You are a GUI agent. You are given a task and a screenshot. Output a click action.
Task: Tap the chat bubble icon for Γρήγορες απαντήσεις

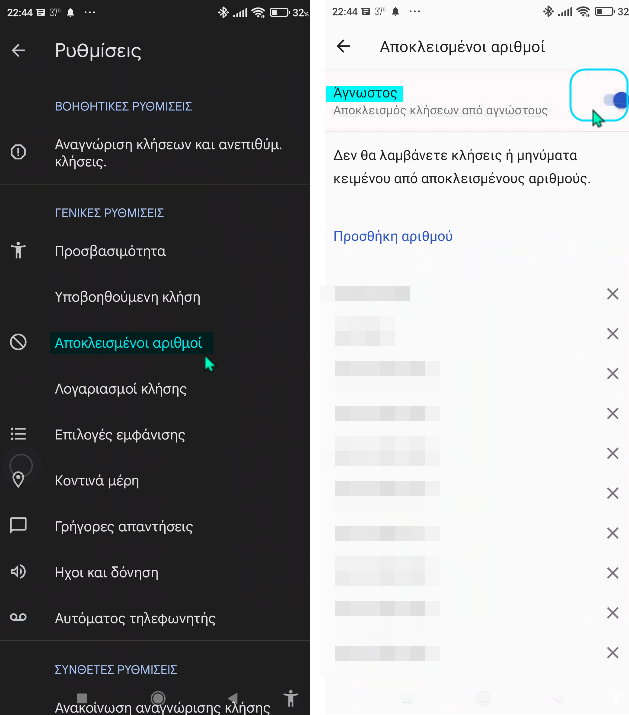click(x=18, y=525)
